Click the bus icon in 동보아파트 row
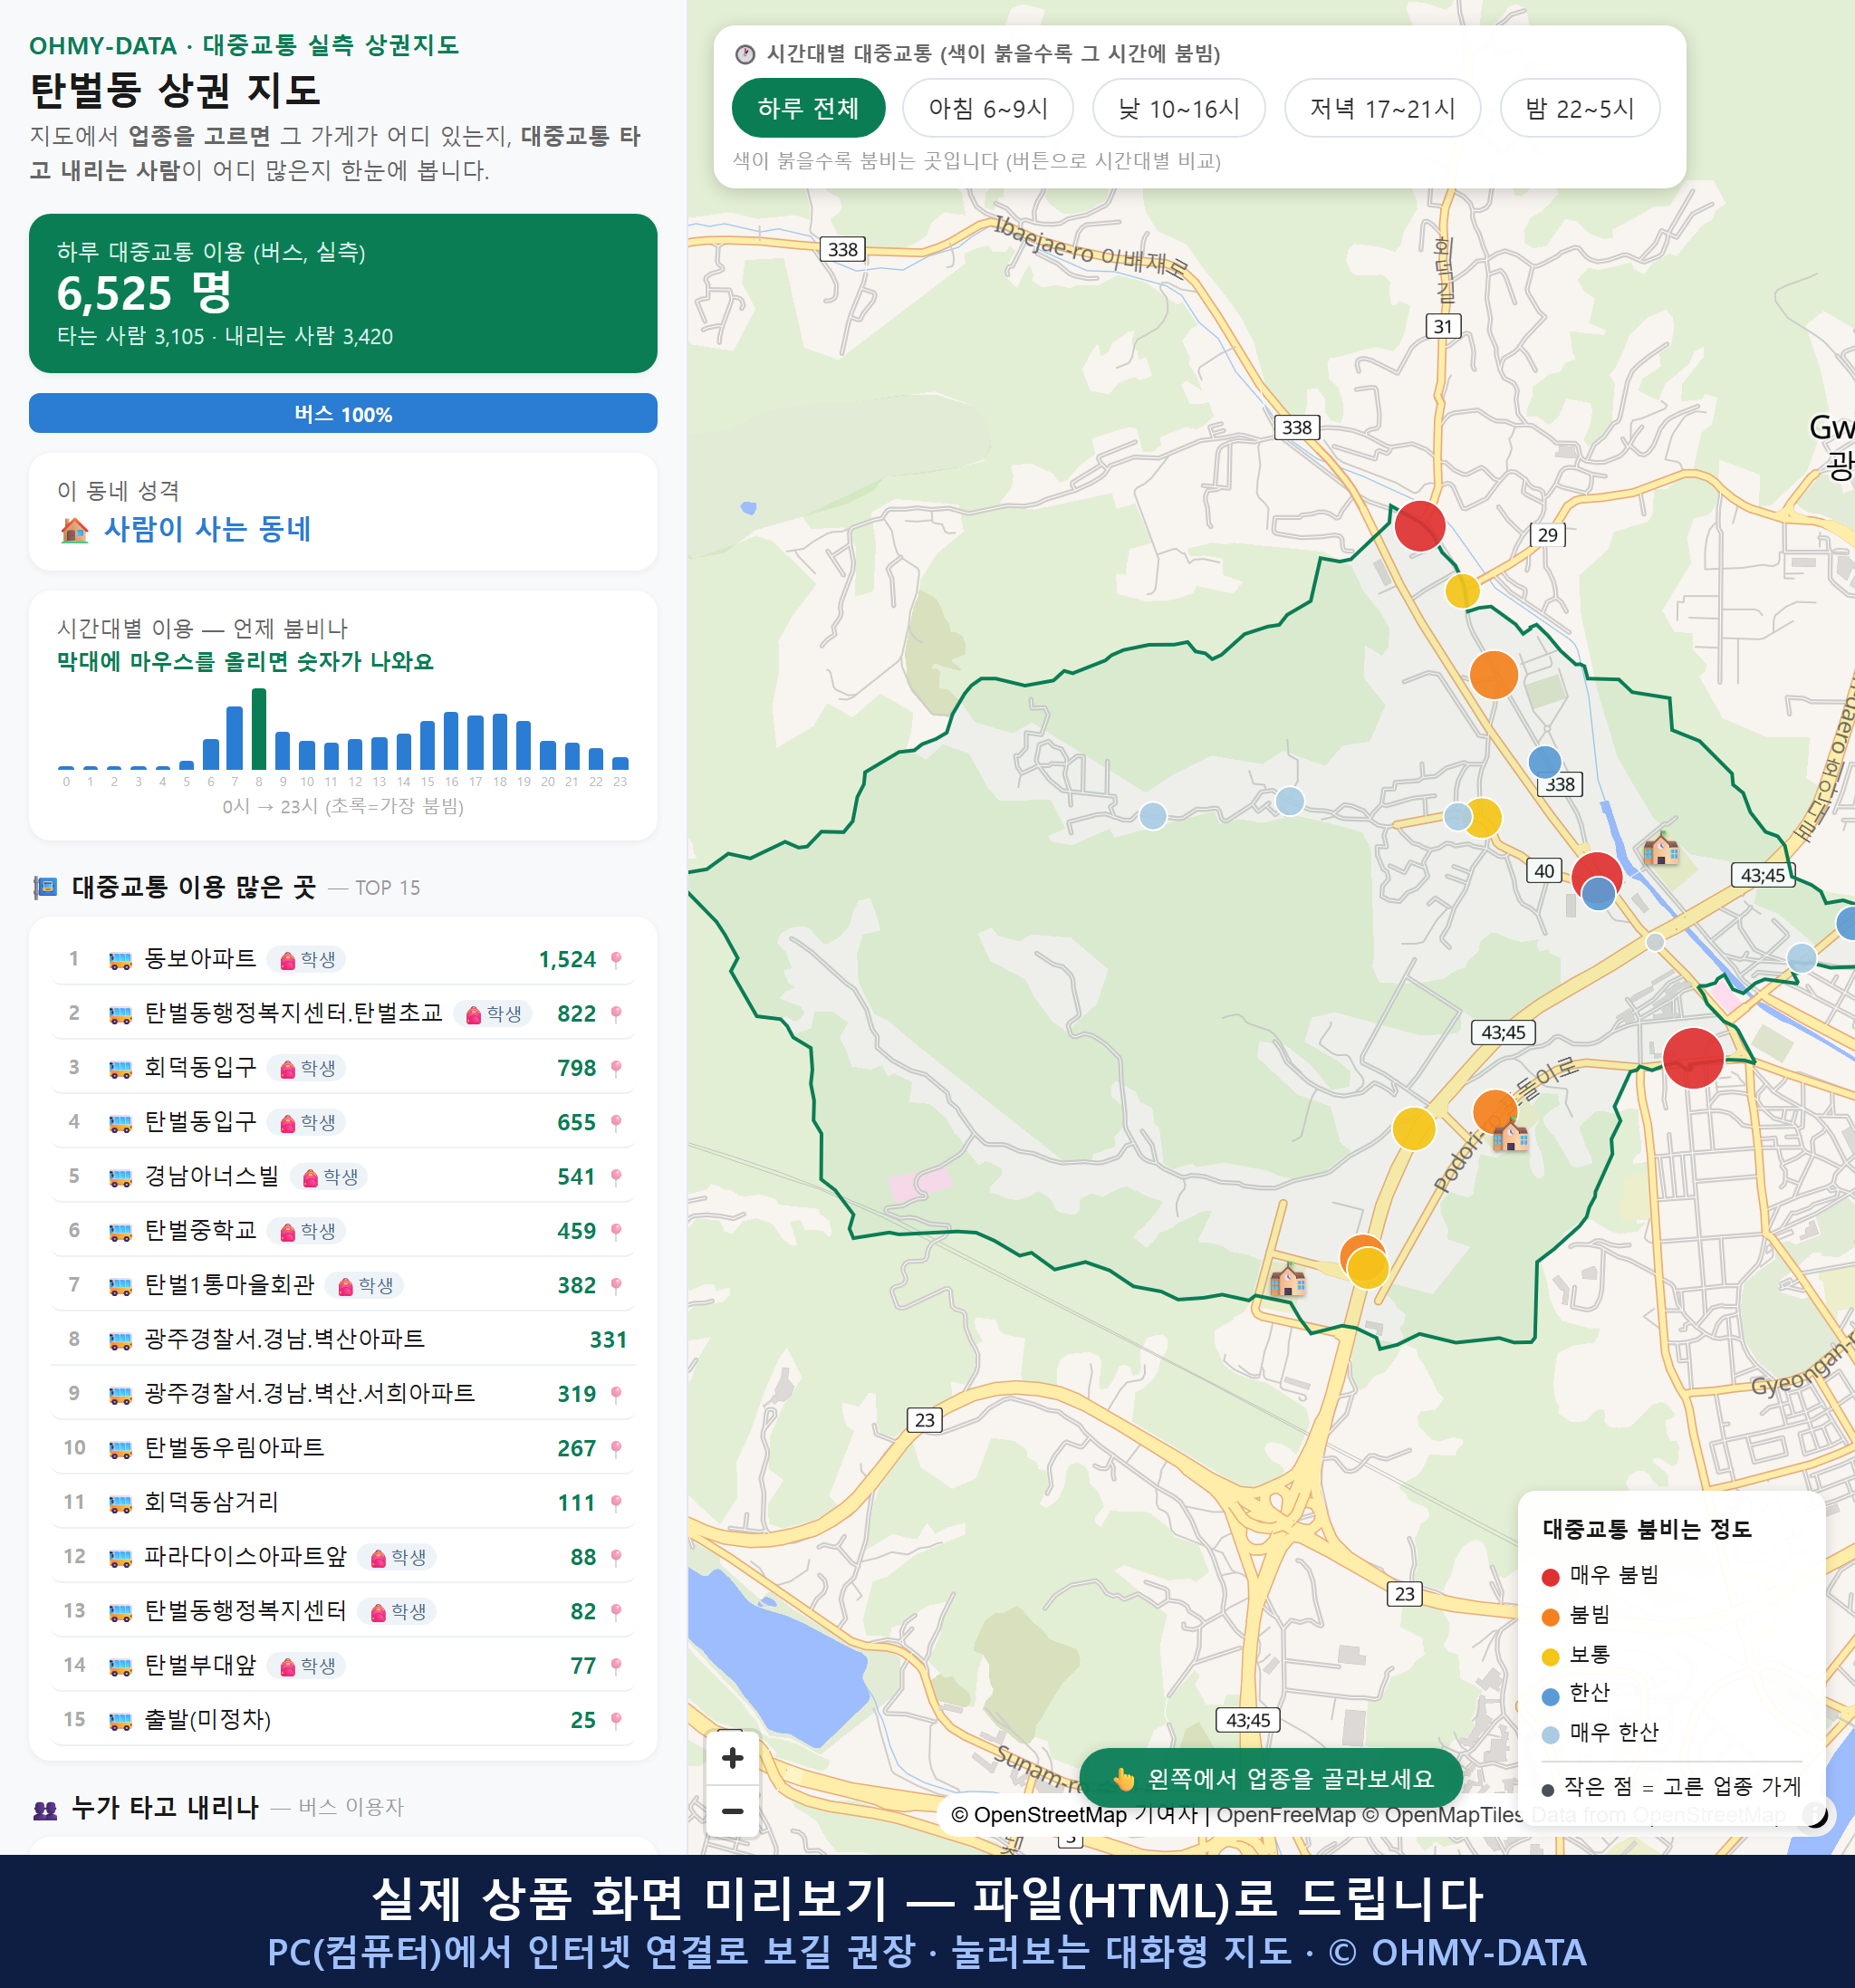This screenshot has width=1855, height=1988. pyautogui.click(x=120, y=960)
